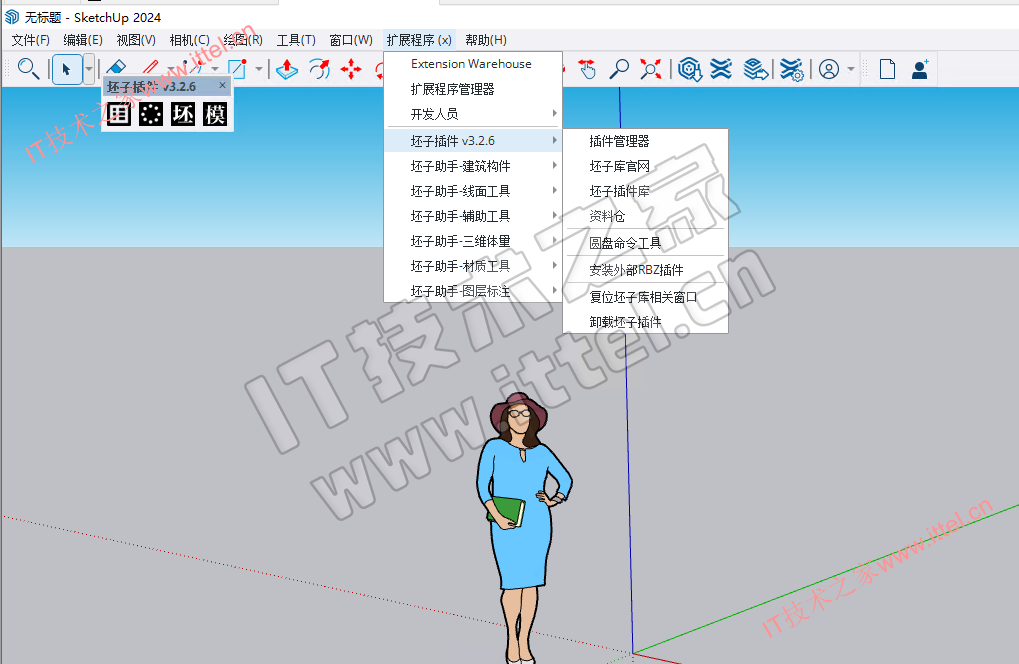Open 坯子库官网 submenu link
Image resolution: width=1019 pixels, height=664 pixels.
point(645,166)
